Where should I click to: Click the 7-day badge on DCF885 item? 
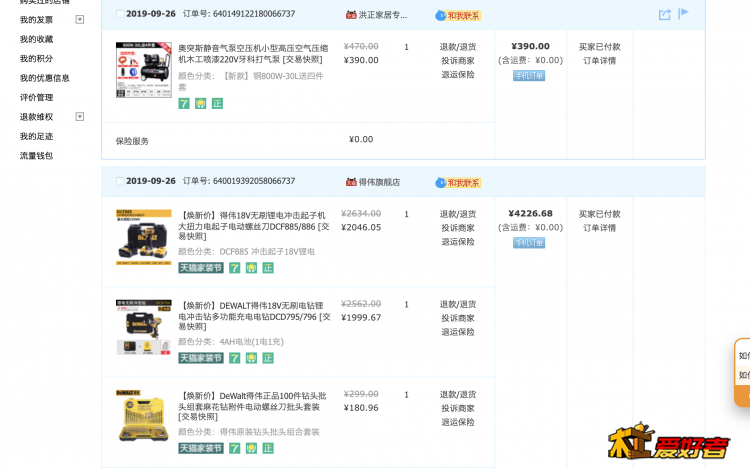[x=234, y=268]
